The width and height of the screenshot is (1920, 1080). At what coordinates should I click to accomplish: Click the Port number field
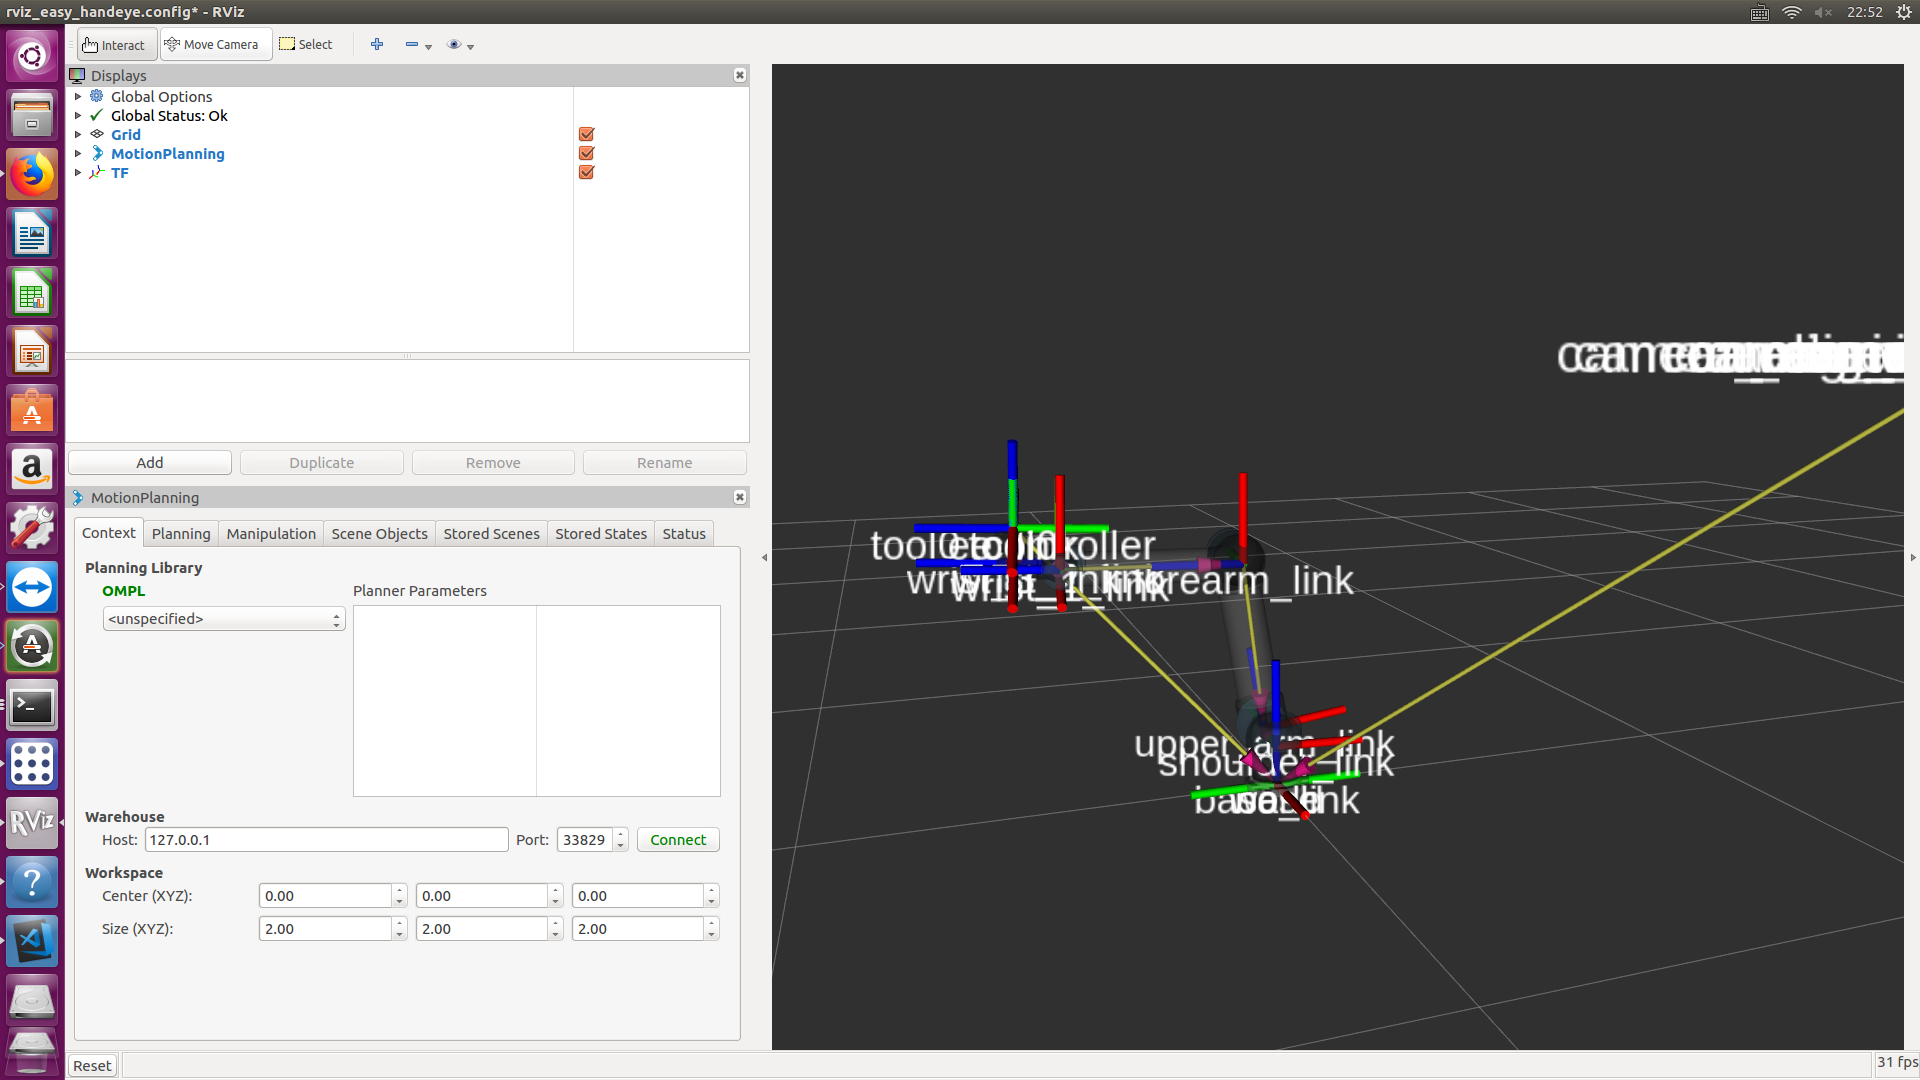tap(585, 839)
